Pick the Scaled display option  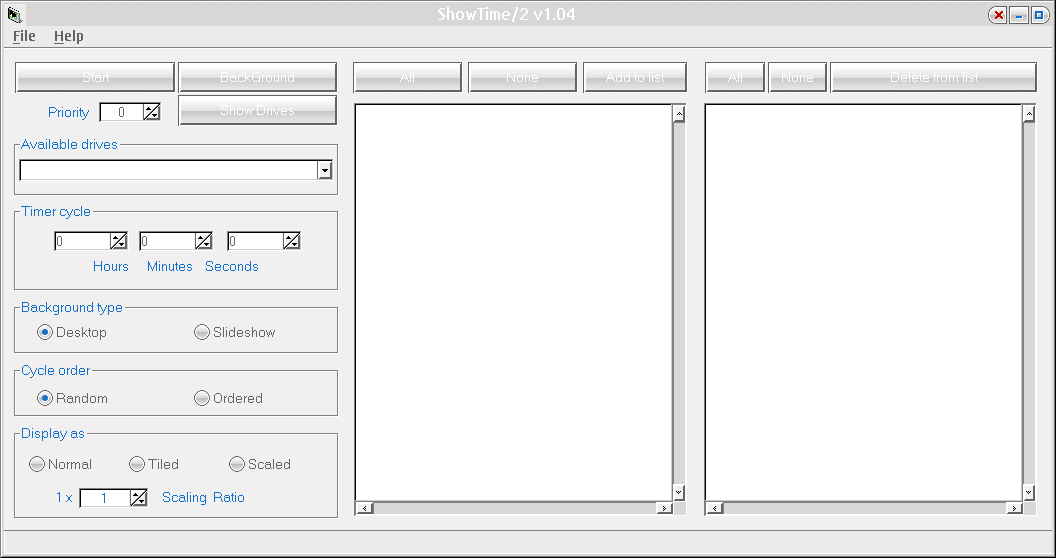pos(237,464)
